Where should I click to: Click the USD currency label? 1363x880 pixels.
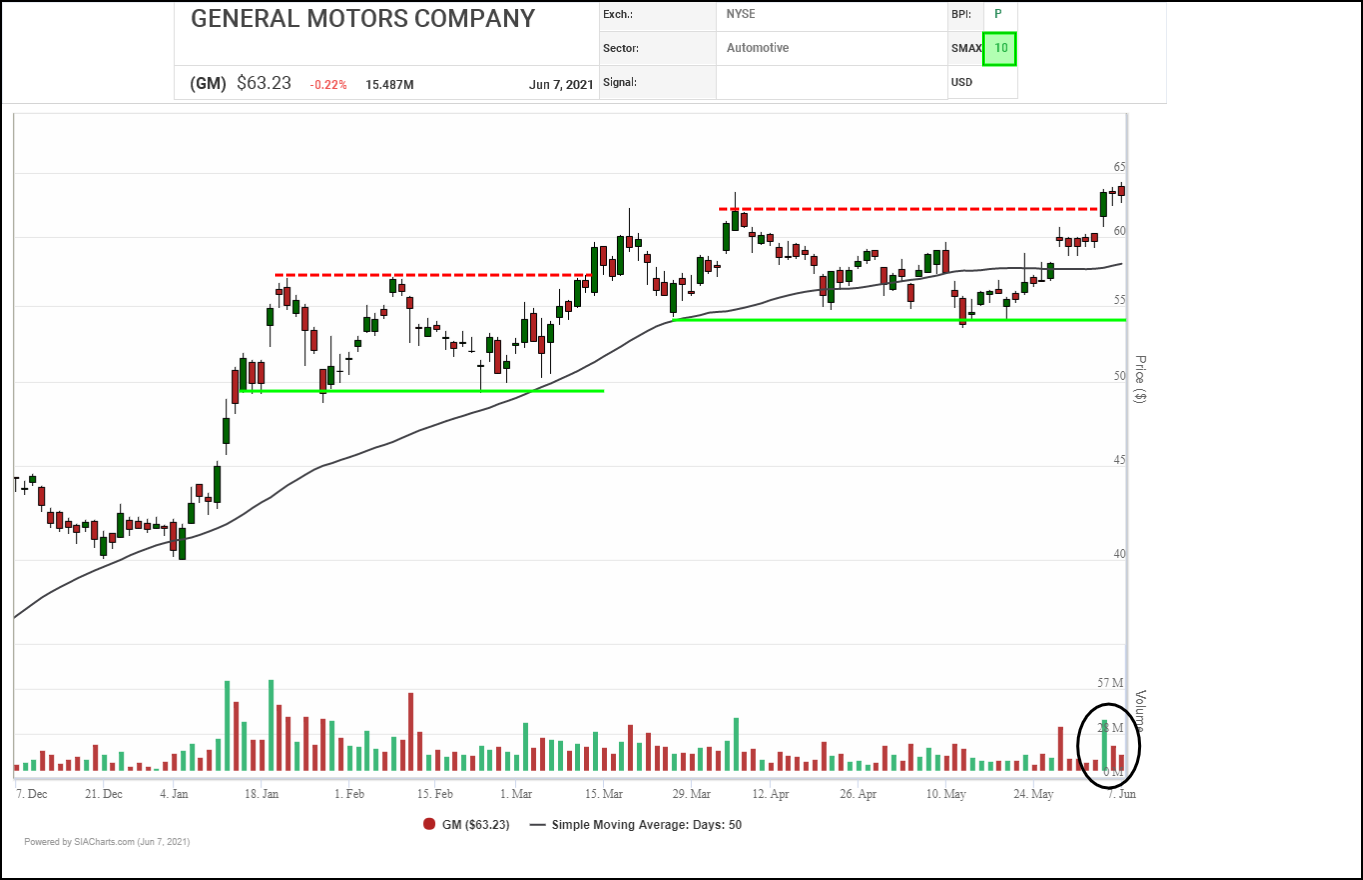tap(962, 82)
